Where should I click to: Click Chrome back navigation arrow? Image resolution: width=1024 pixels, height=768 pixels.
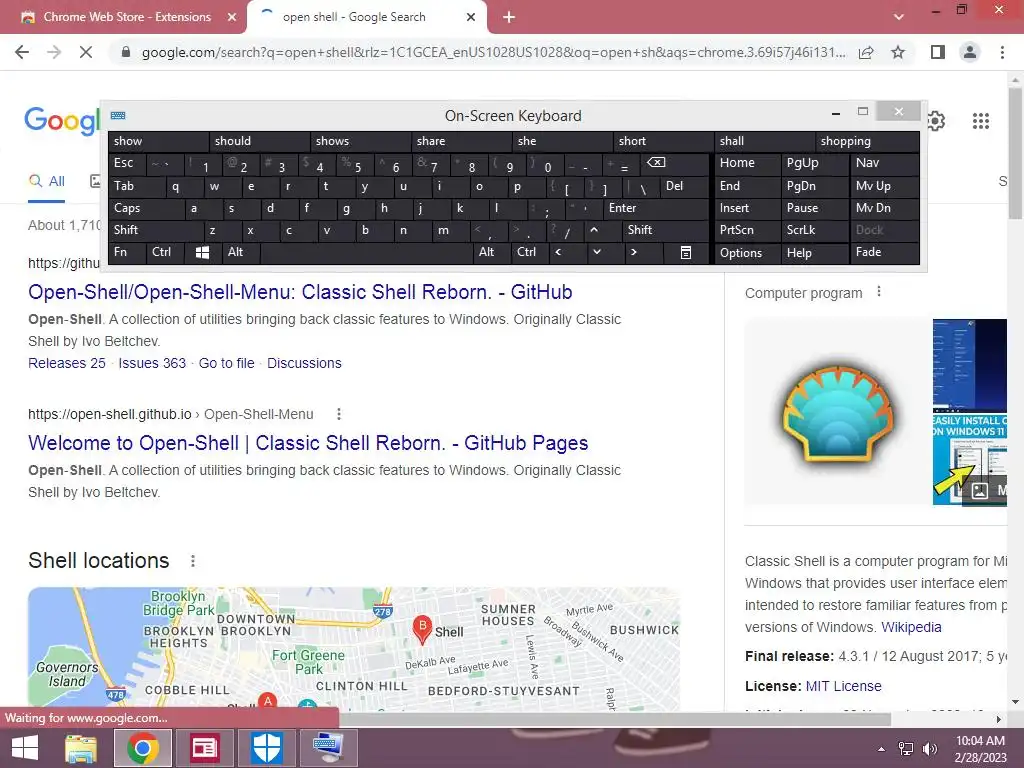tap(22, 52)
